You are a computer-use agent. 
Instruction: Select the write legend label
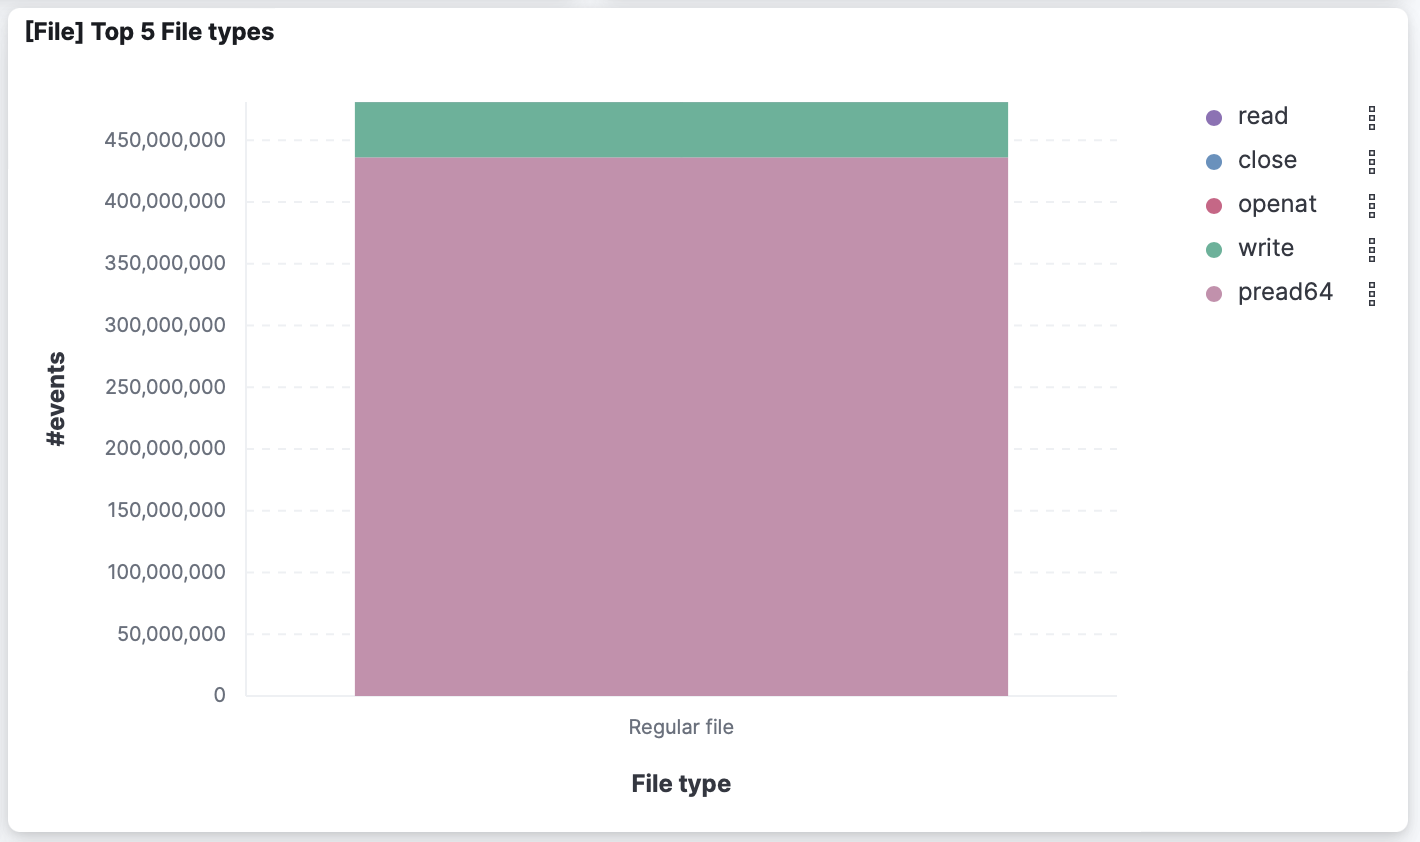(x=1266, y=248)
